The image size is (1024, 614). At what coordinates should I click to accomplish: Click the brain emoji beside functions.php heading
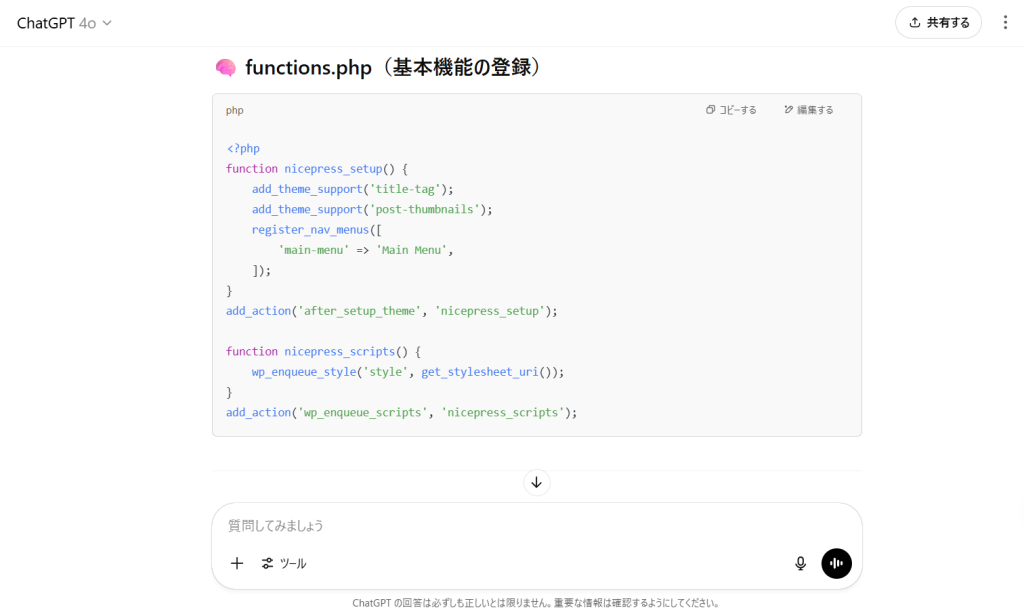[226, 68]
